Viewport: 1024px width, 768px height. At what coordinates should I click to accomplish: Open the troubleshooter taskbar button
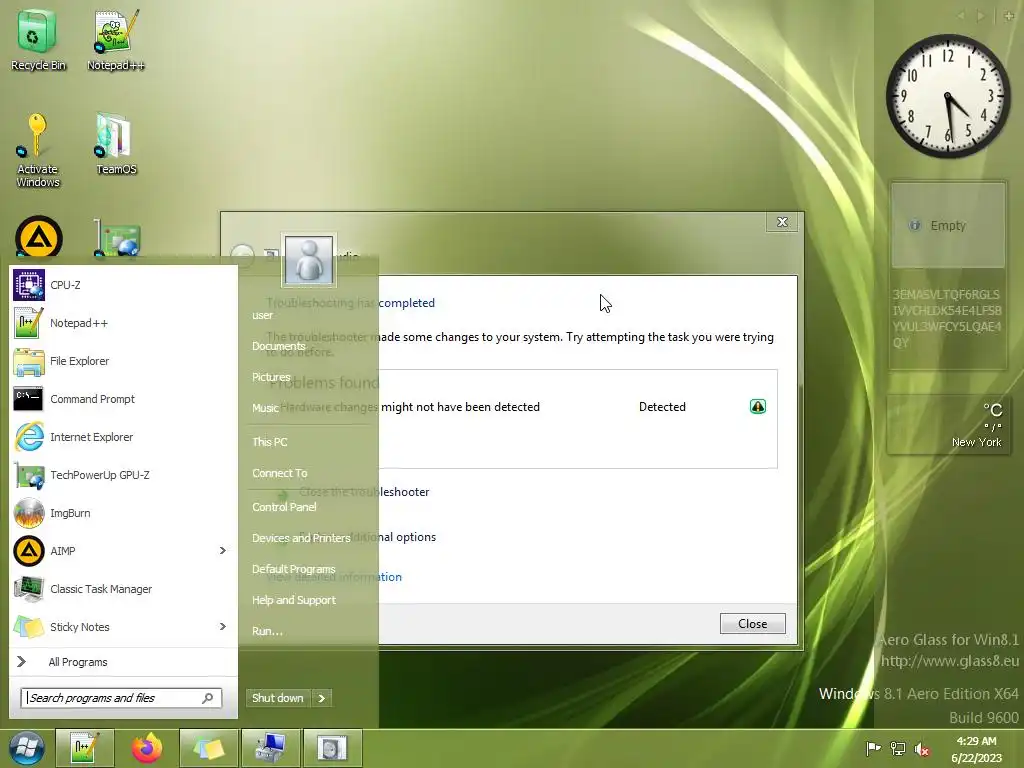click(x=332, y=748)
